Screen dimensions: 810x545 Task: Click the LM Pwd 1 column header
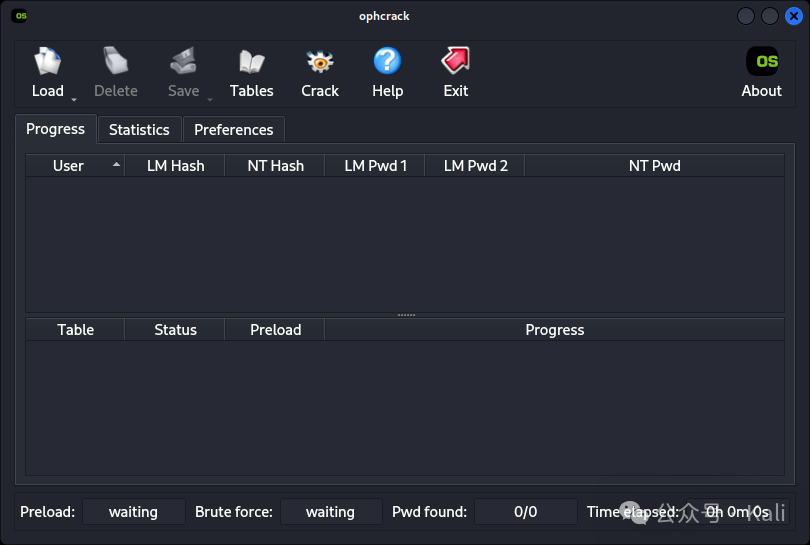click(x=376, y=166)
